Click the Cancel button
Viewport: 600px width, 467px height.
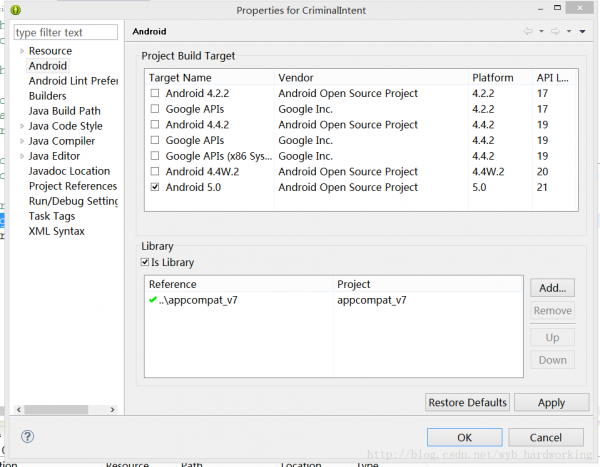click(546, 437)
